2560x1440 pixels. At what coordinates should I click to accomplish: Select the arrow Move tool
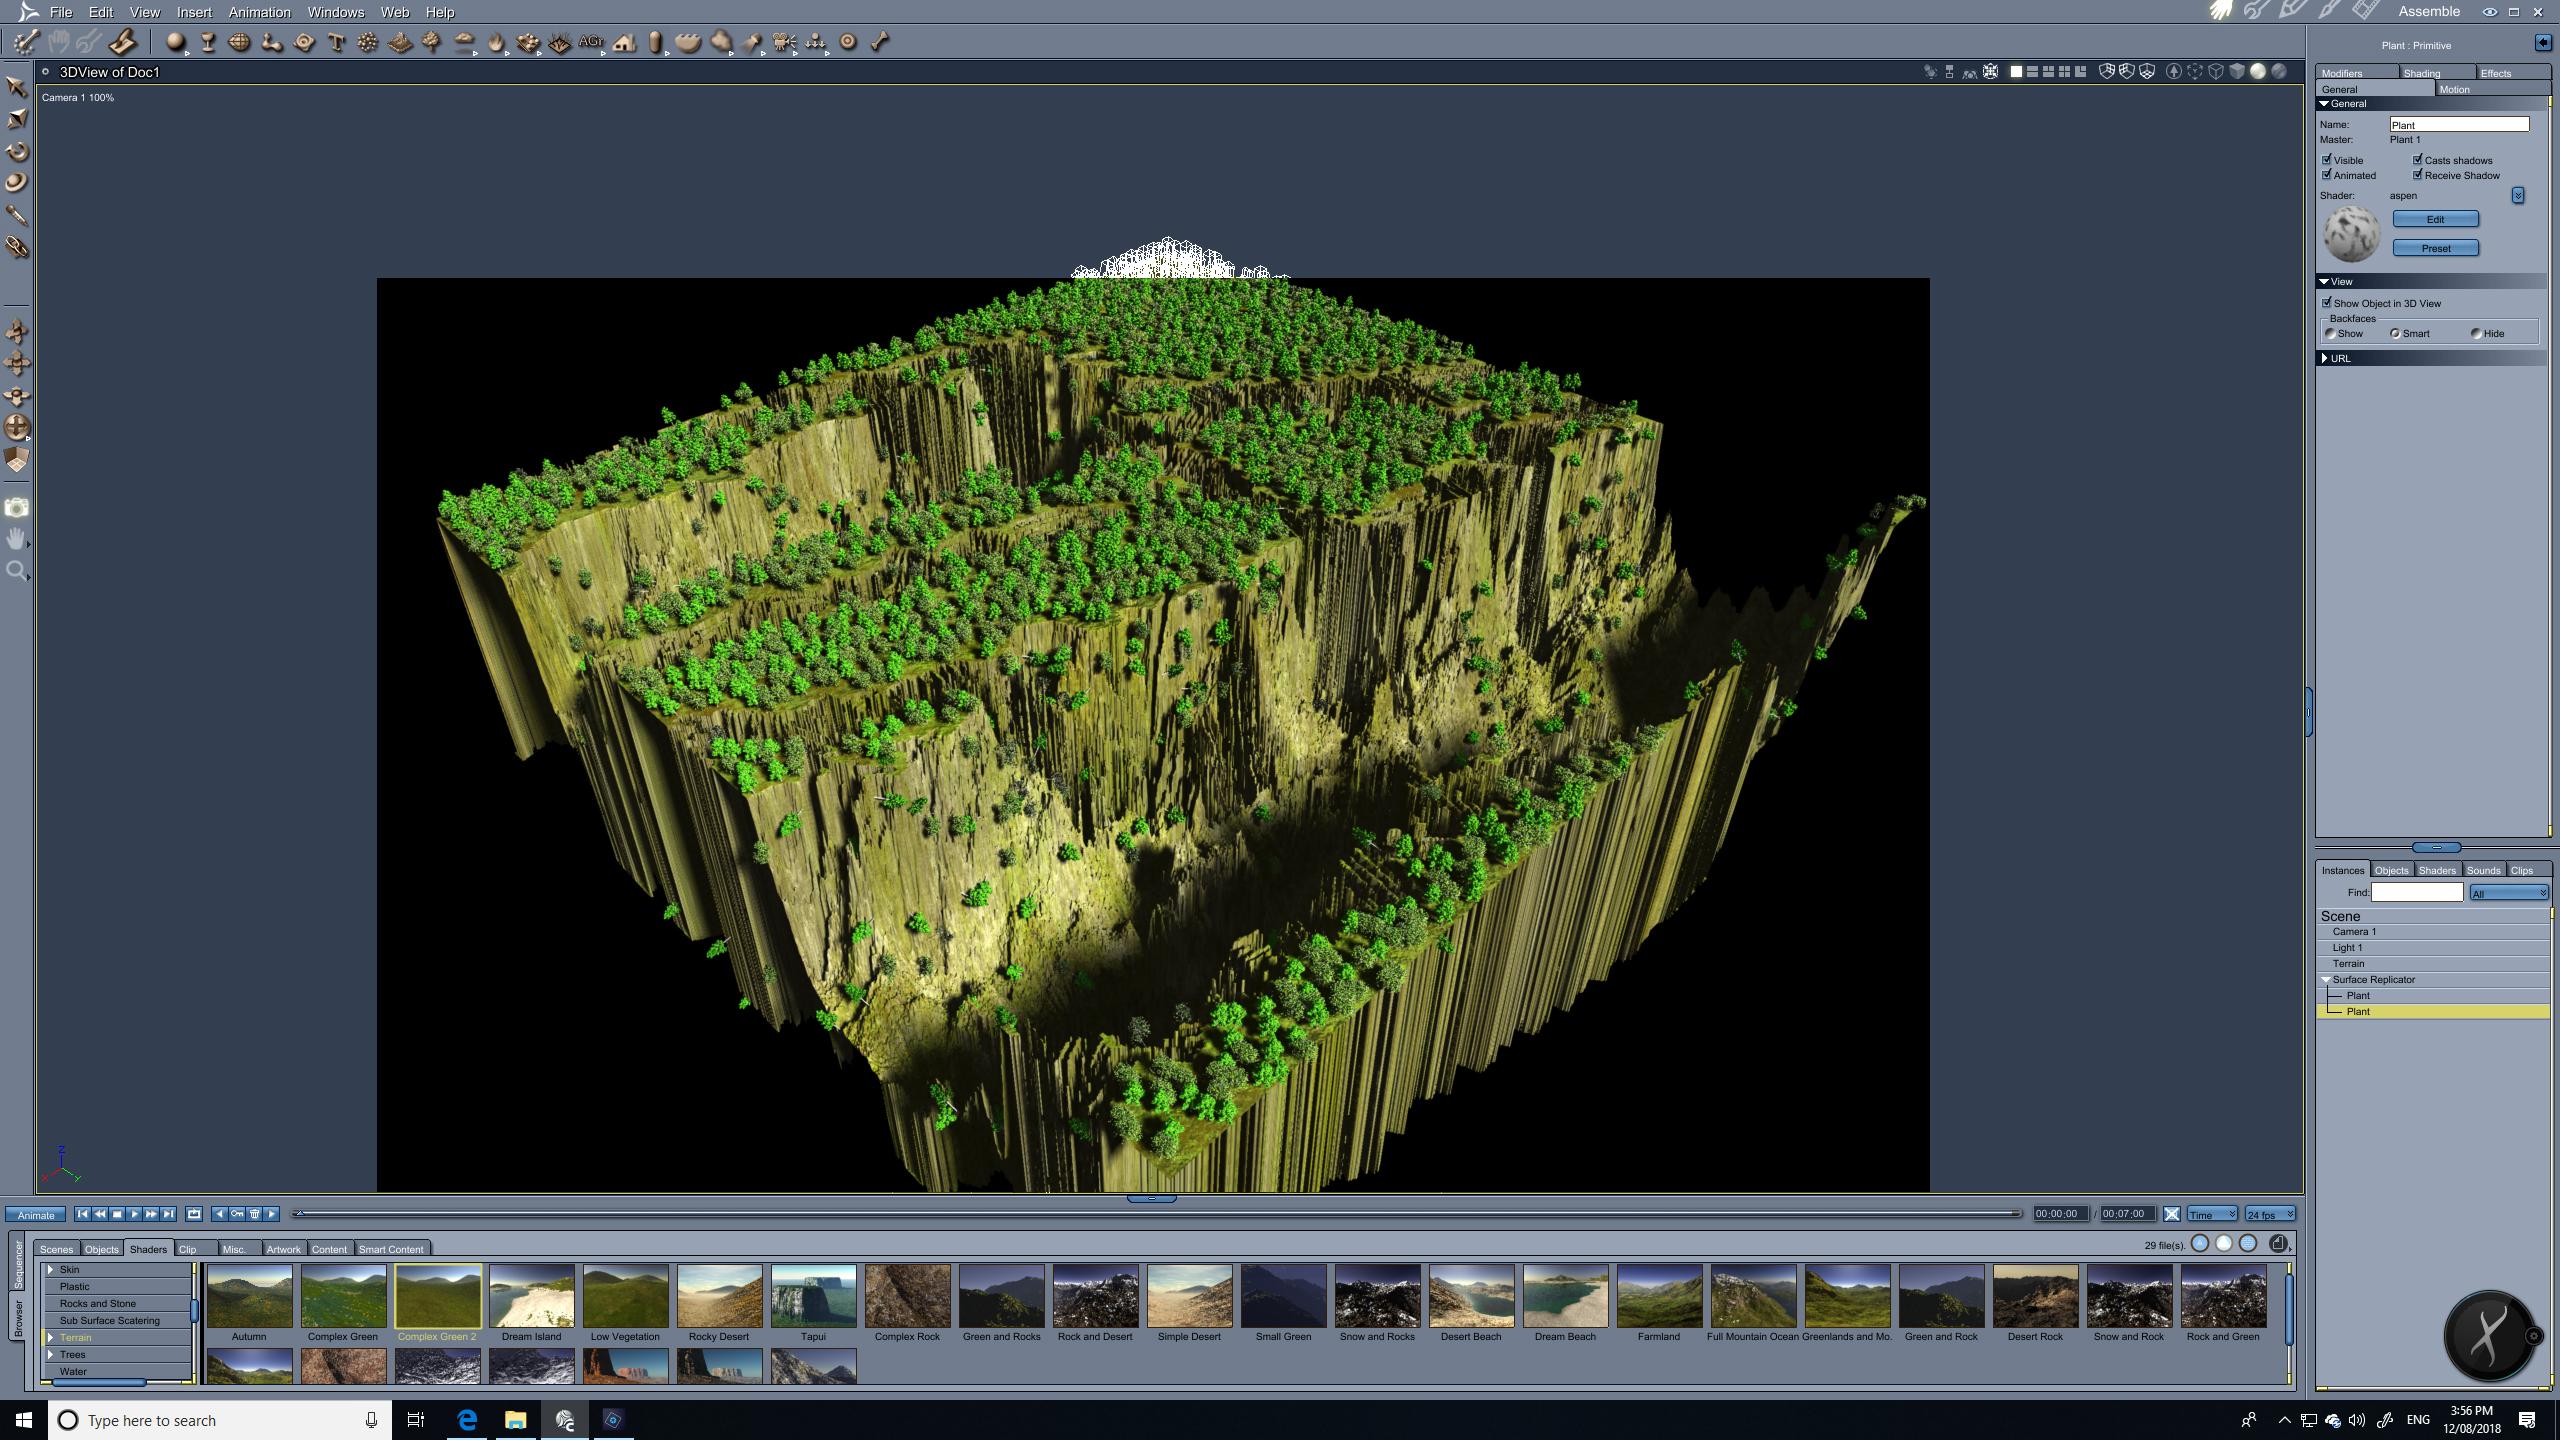(x=17, y=87)
